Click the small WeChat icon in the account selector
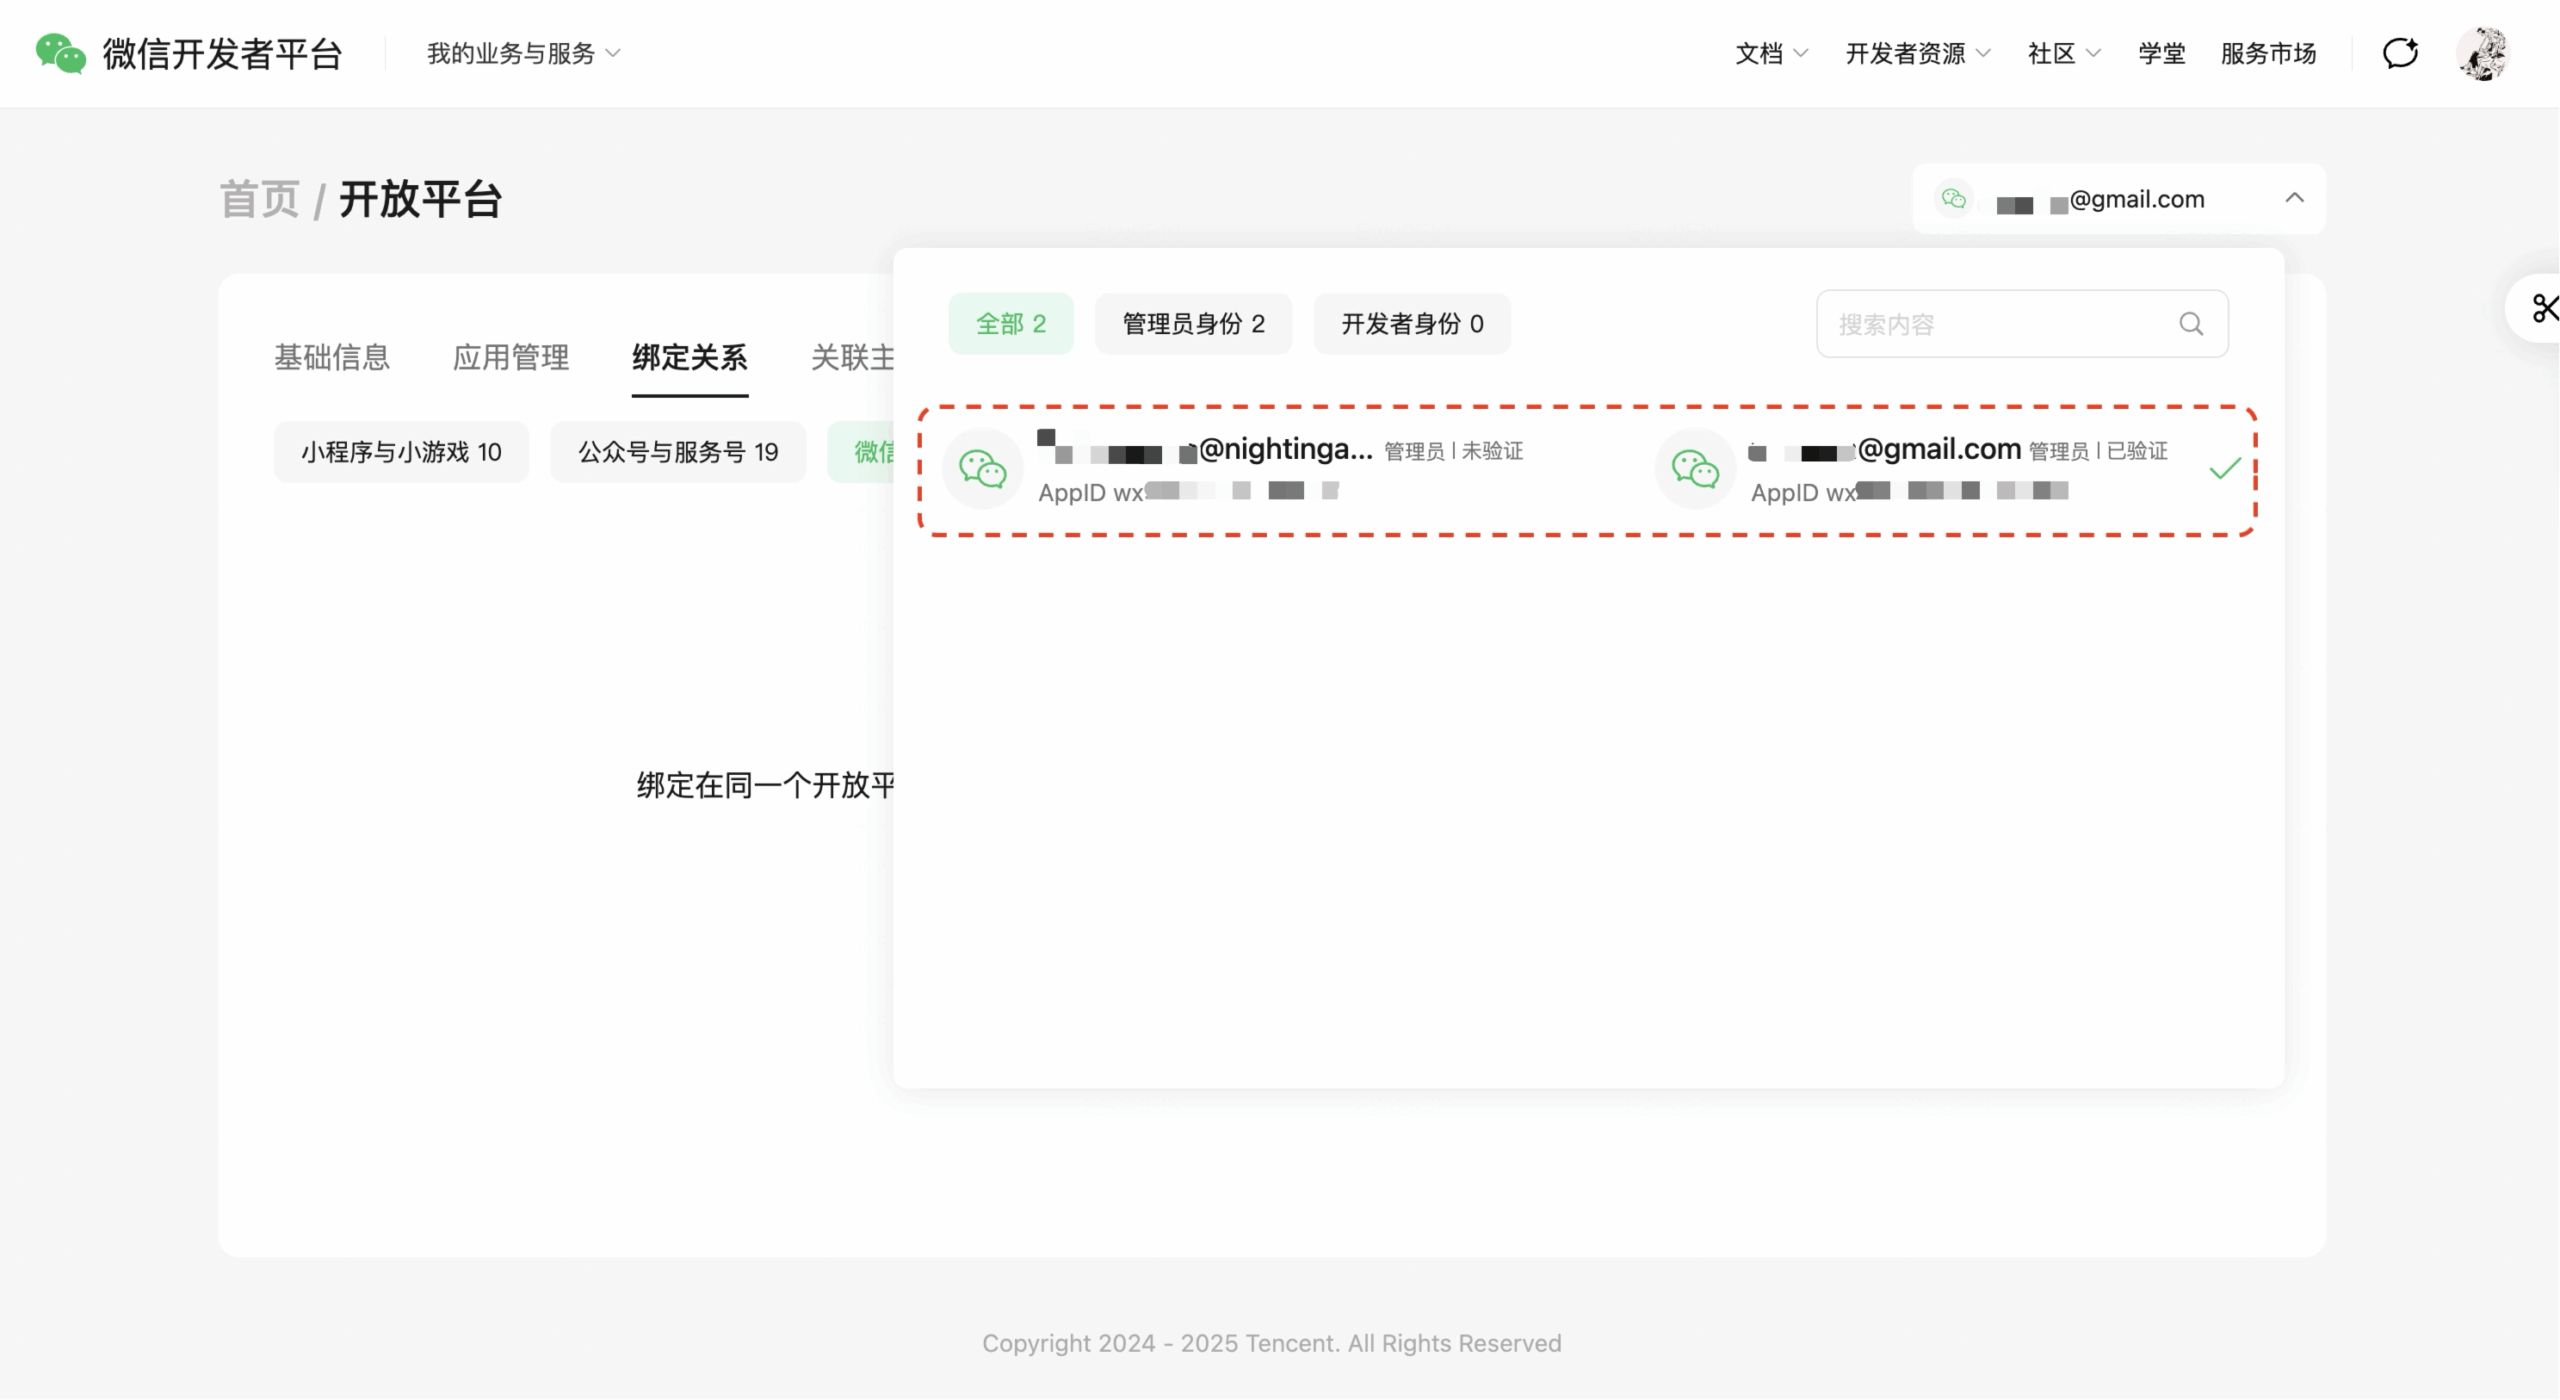The height and width of the screenshot is (1400, 2560). click(x=1953, y=198)
